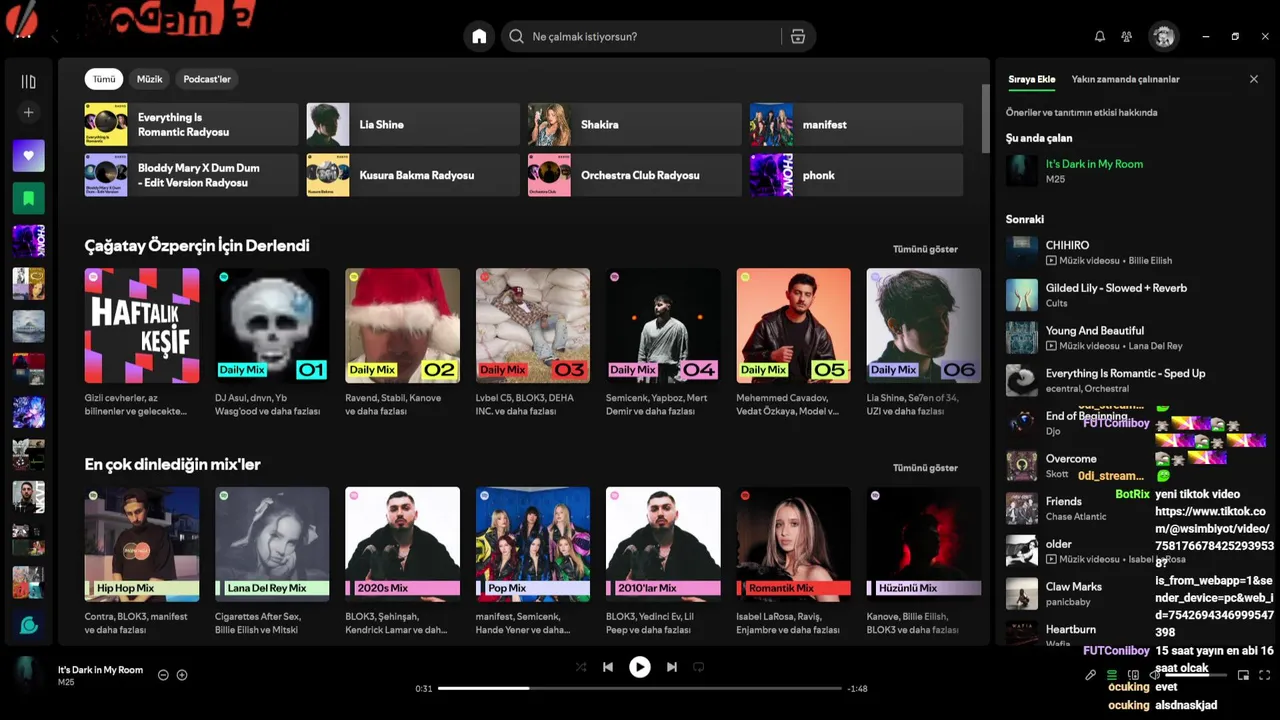This screenshot has height=720, width=1280.
Task: Go to the Spotify Home icon
Action: [479, 36]
